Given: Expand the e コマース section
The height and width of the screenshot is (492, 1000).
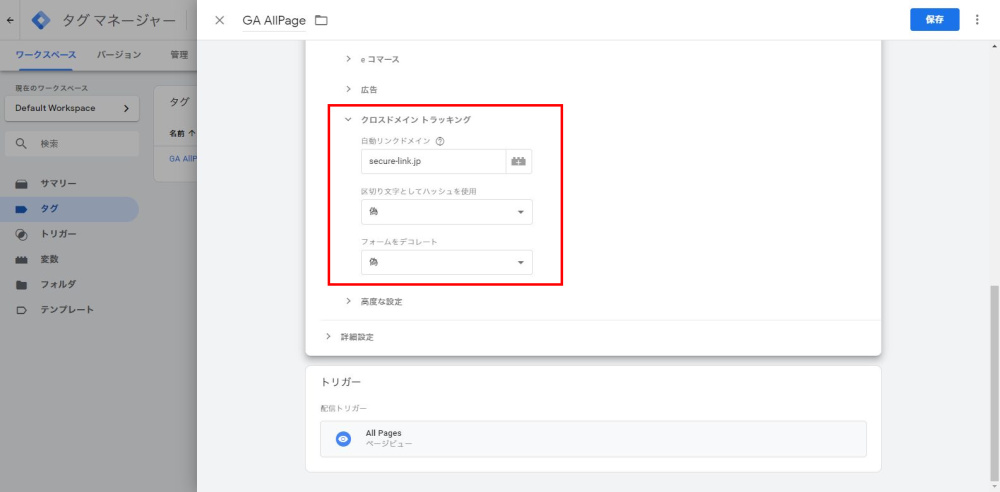Looking at the screenshot, I should pyautogui.click(x=348, y=59).
